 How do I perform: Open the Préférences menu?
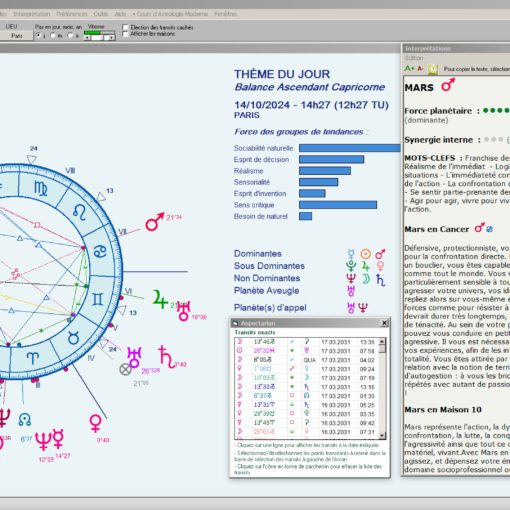tap(72, 14)
